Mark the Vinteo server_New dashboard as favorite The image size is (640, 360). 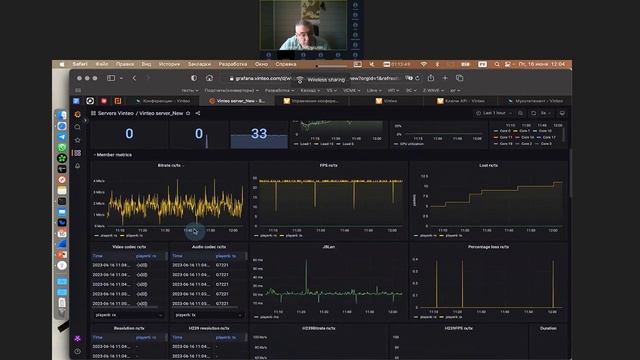point(188,113)
